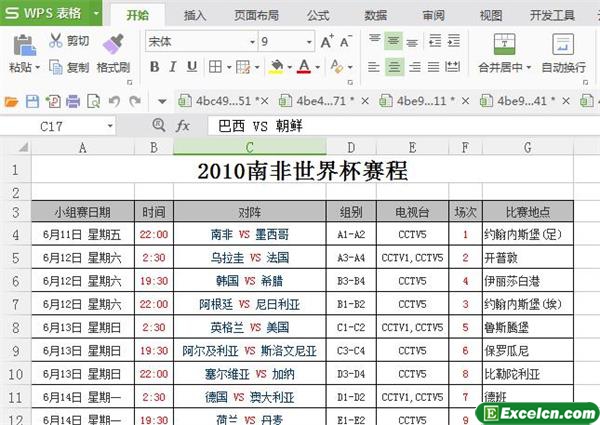Image resolution: width=600 pixels, height=425 pixels.
Task: Open clear formatting dropdown arrow
Action: (x=350, y=67)
